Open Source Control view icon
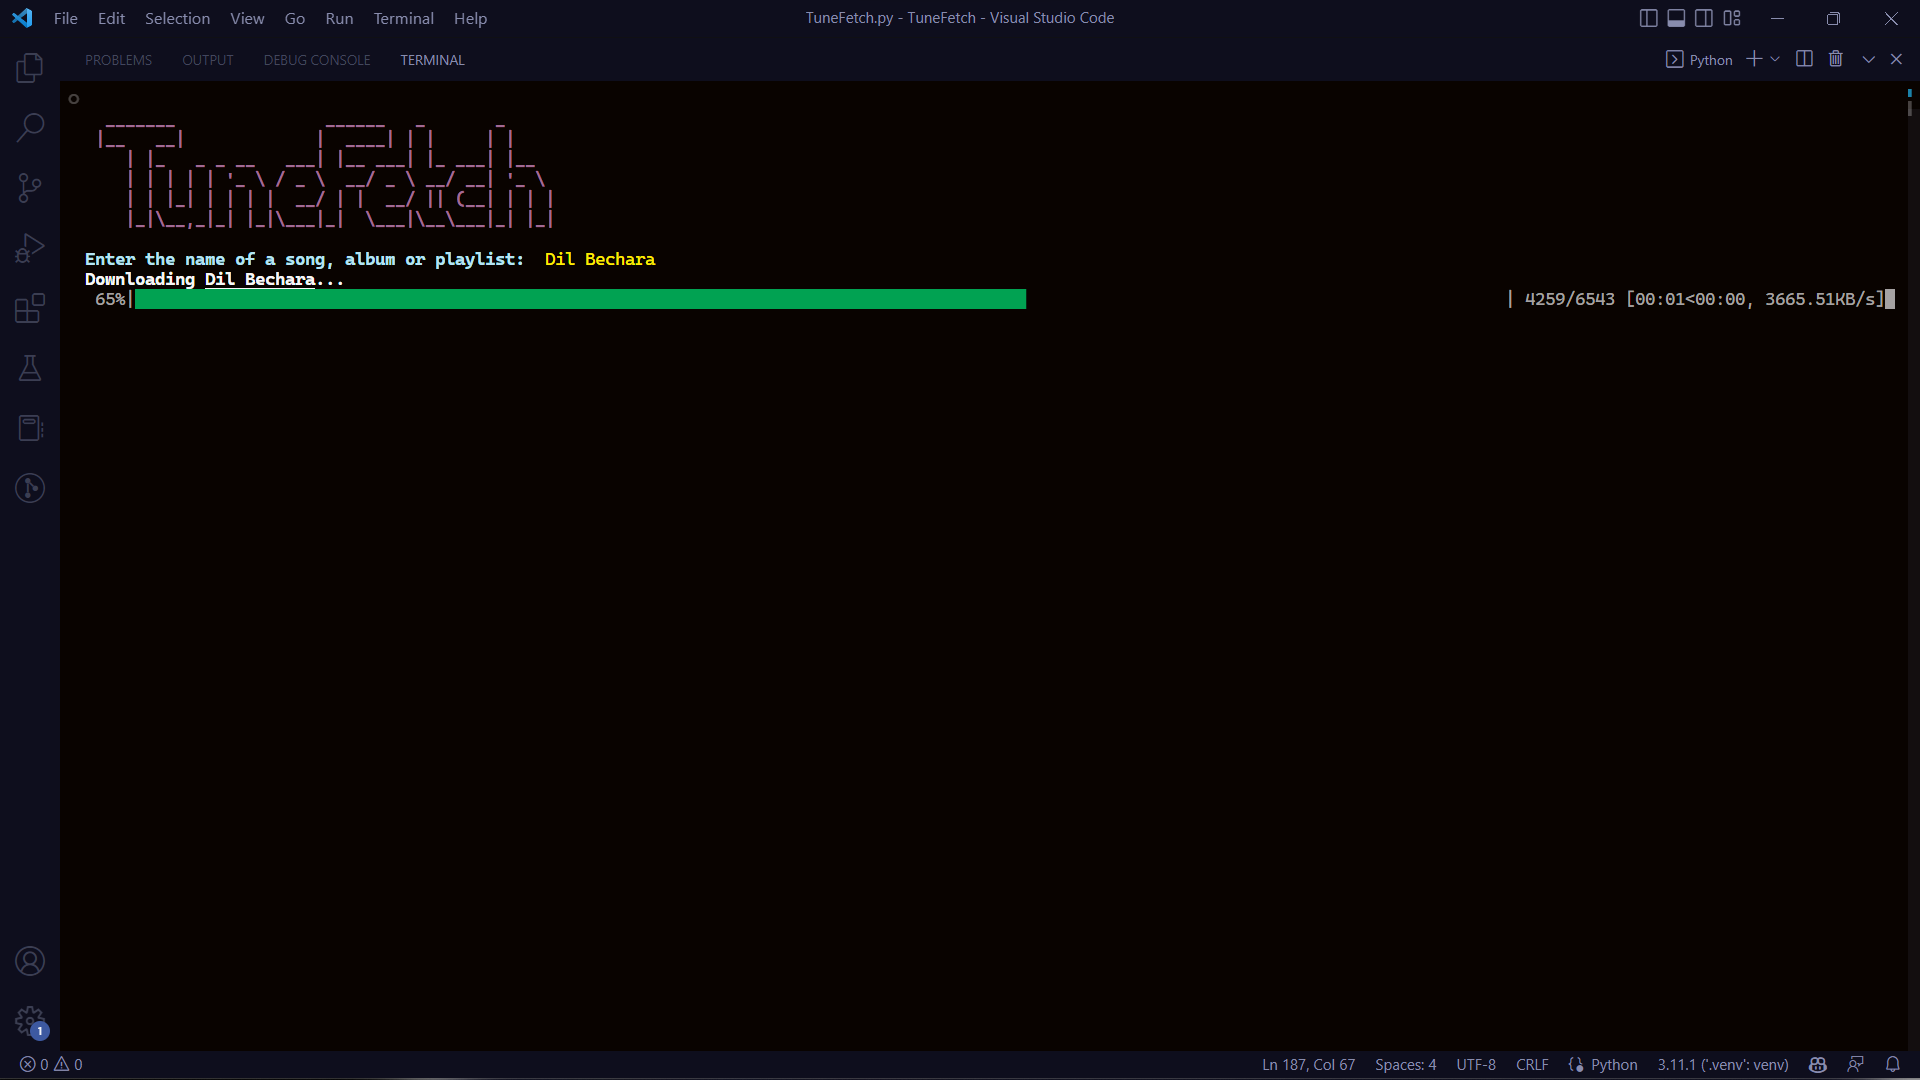Viewport: 1920px width, 1080px height. tap(30, 188)
